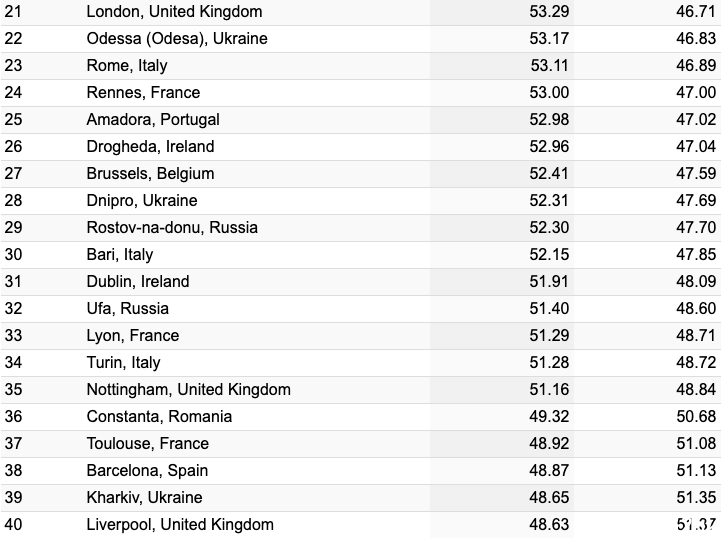Image resolution: width=724 pixels, height=538 pixels.
Task: Click rank number 34 for Turin
Action: tap(13, 363)
